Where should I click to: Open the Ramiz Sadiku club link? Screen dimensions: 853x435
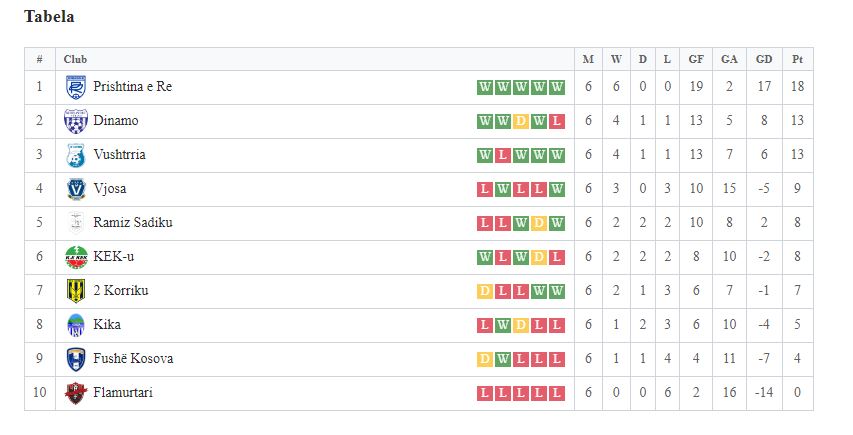pos(133,222)
